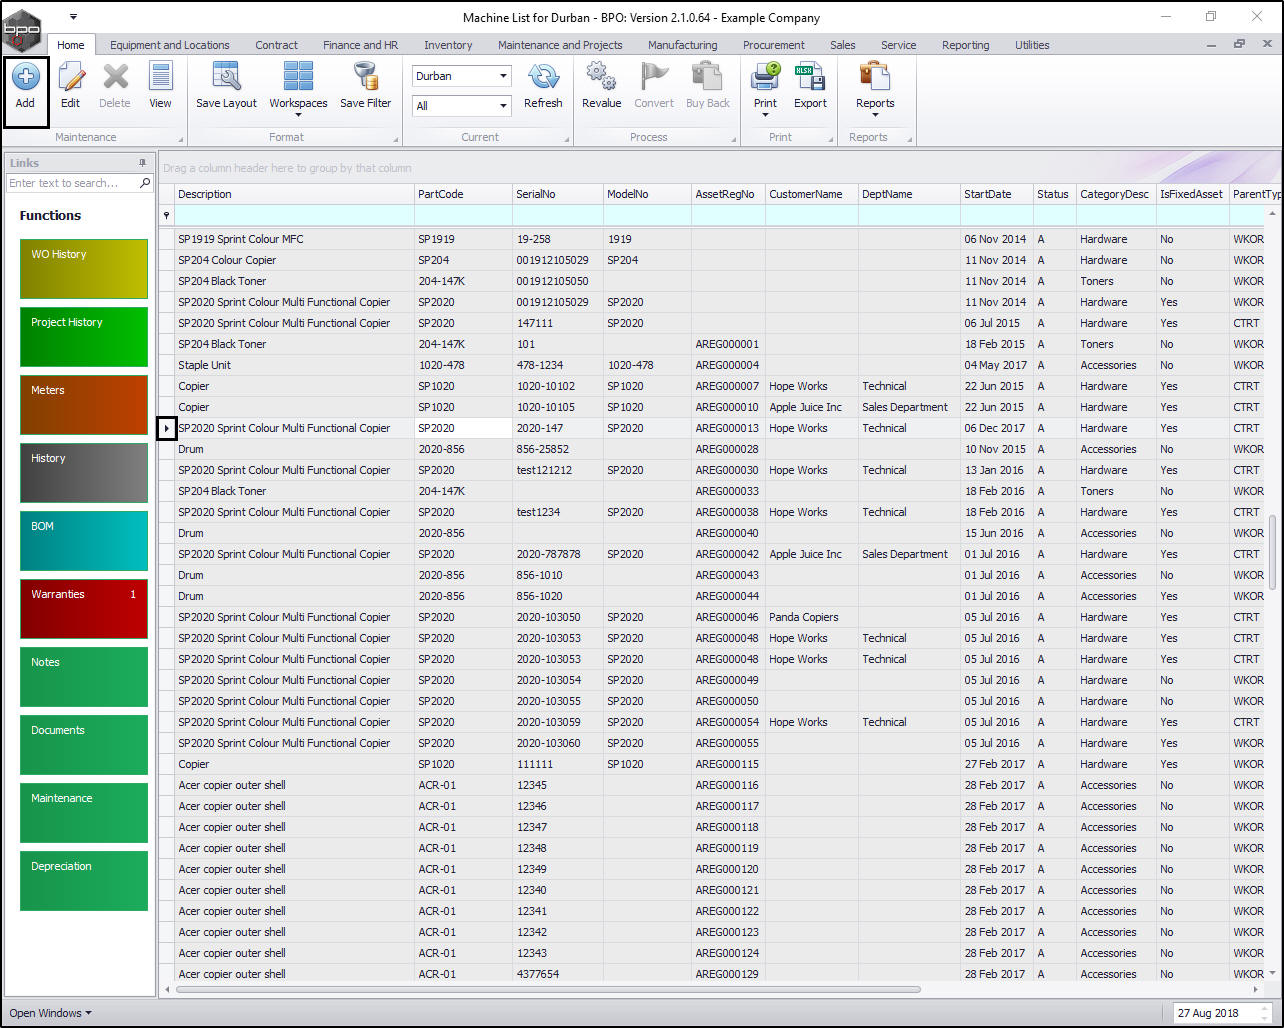Click the Warranties tile
This screenshot has height=1028, width=1284.
(x=84, y=608)
